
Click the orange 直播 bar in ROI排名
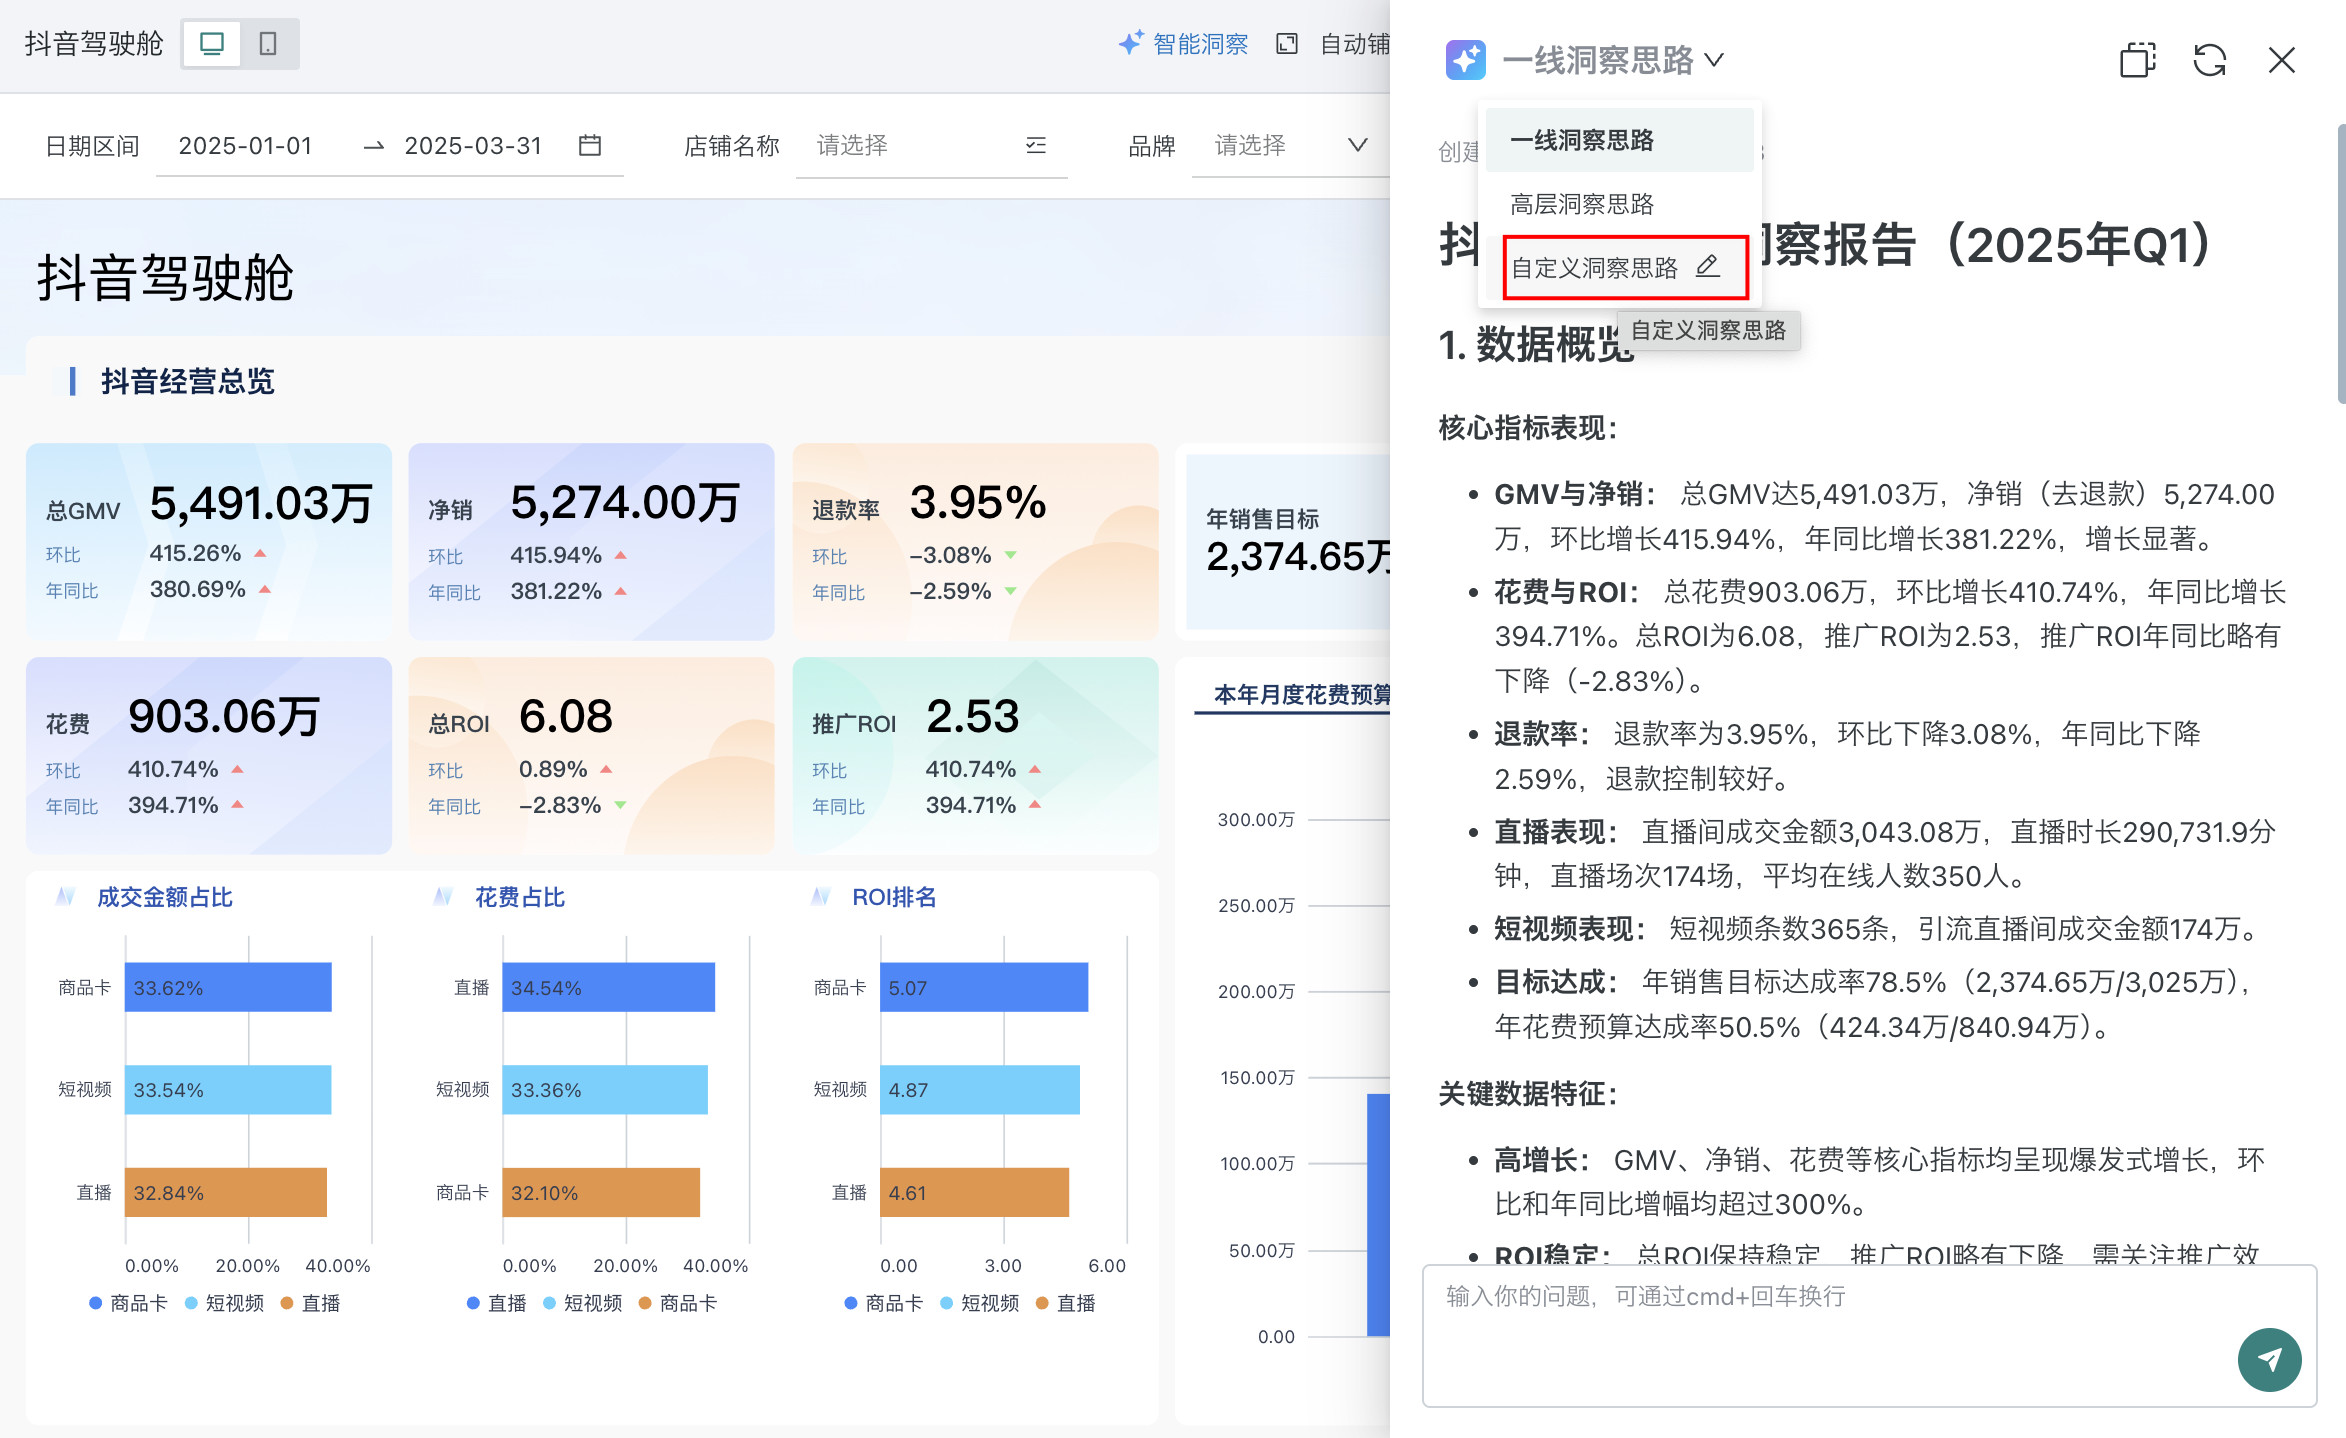973,1192
